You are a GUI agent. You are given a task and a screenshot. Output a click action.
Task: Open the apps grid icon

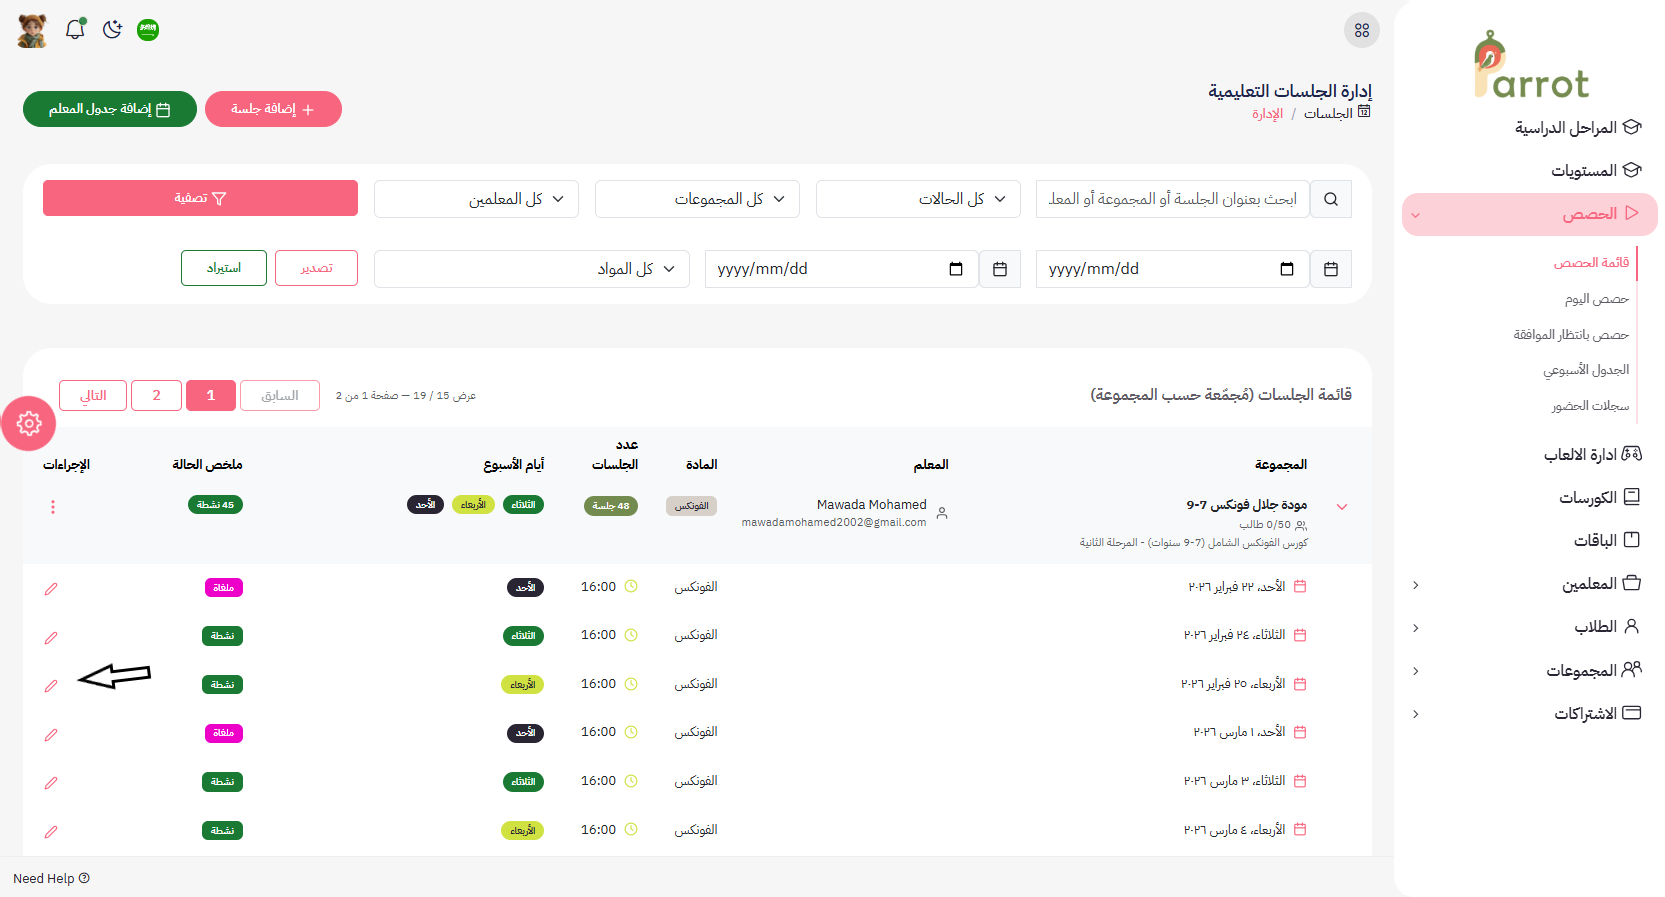(x=1361, y=31)
